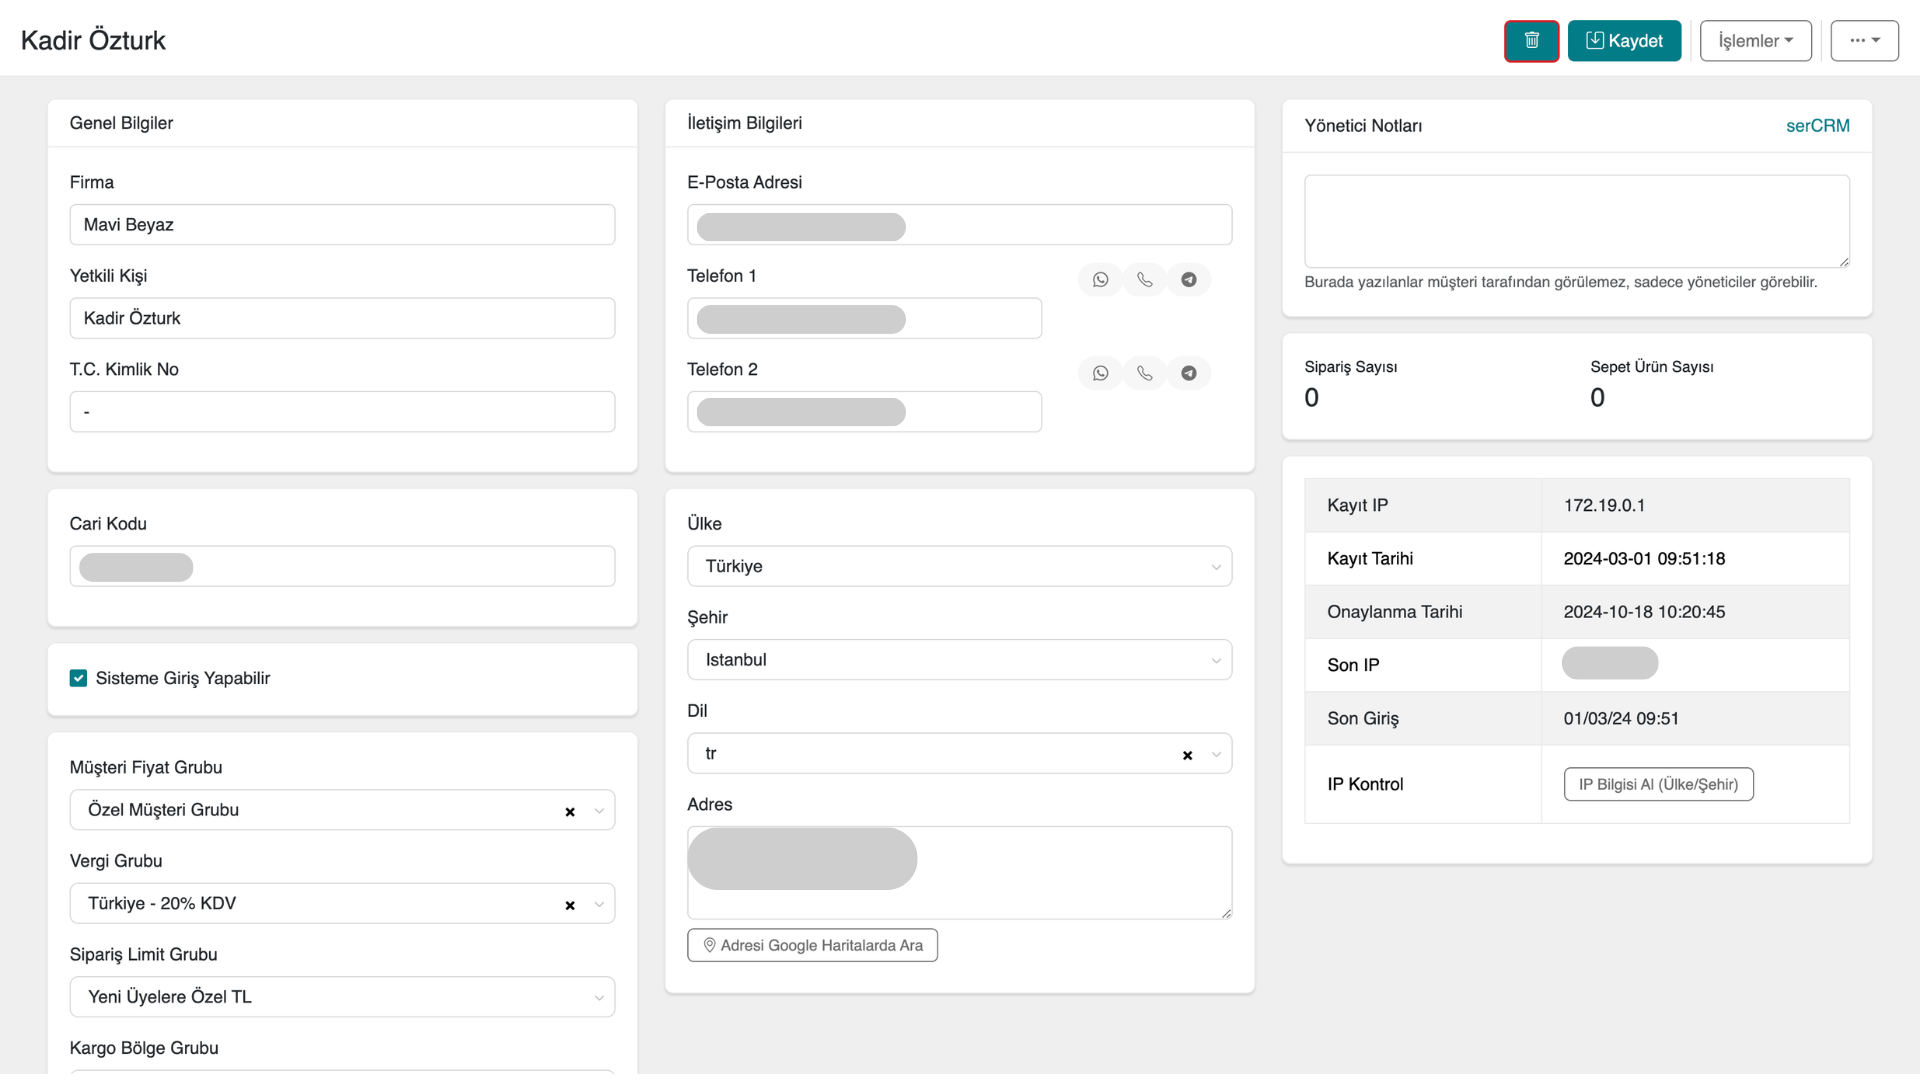Clear the Müşteri Fiyat Grubu selection
The width and height of the screenshot is (1920, 1080).
coord(570,812)
